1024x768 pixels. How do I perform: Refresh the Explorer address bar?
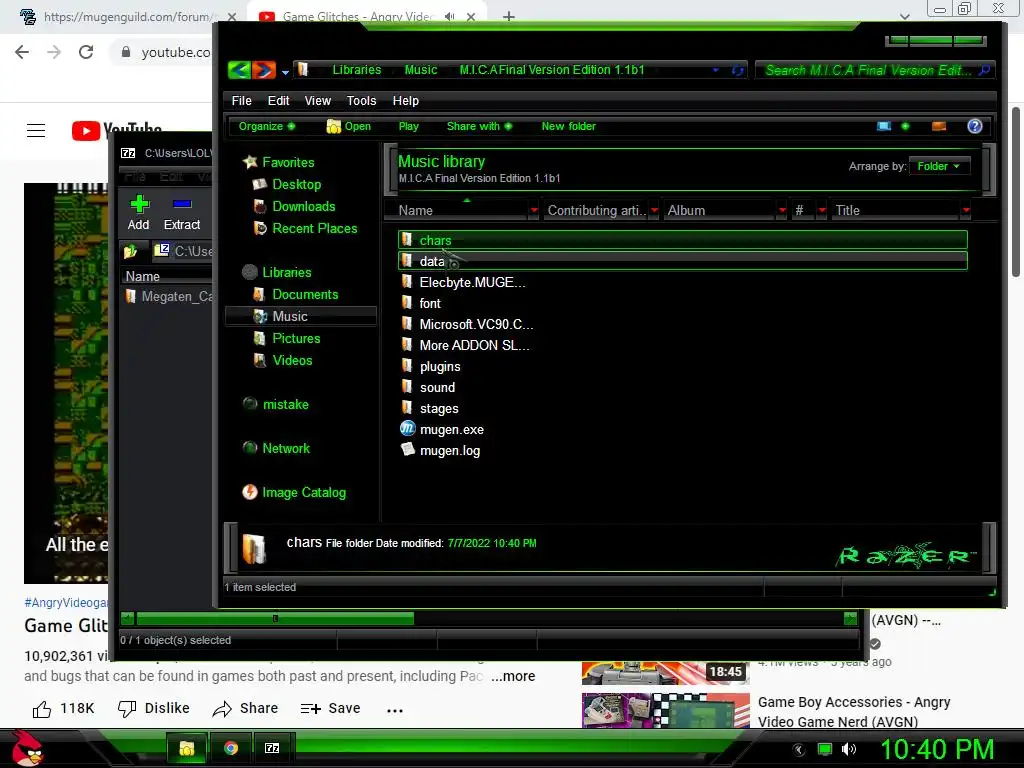pyautogui.click(x=738, y=70)
